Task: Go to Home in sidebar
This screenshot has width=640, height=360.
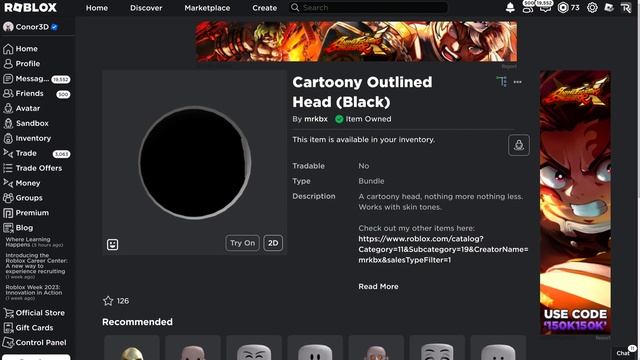Action: (20, 49)
